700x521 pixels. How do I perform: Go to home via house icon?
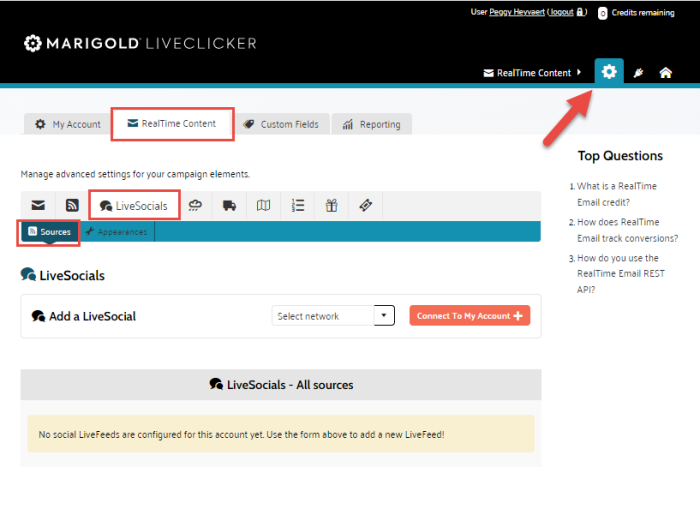tap(665, 73)
